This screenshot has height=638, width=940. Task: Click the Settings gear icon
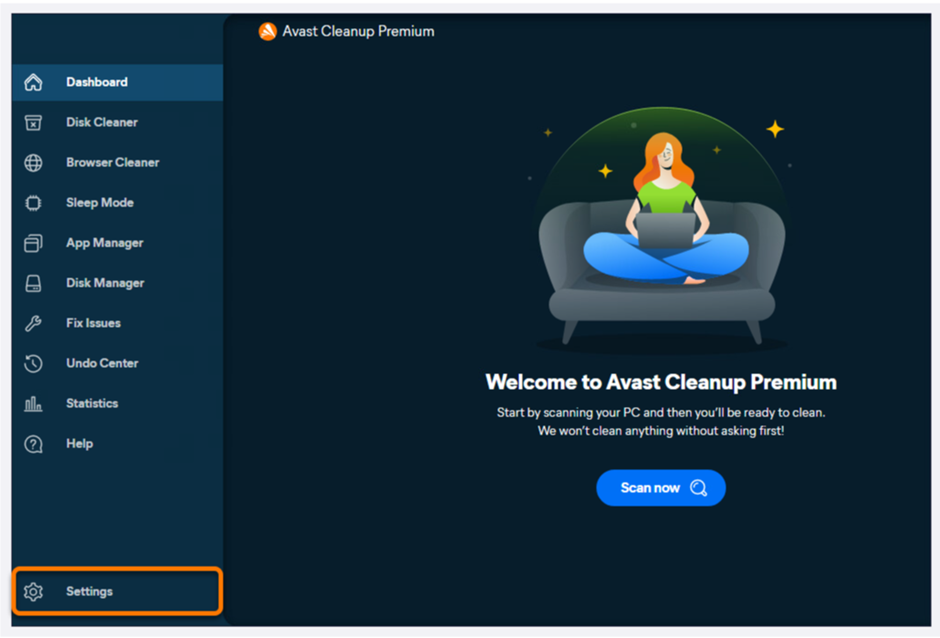(x=33, y=592)
